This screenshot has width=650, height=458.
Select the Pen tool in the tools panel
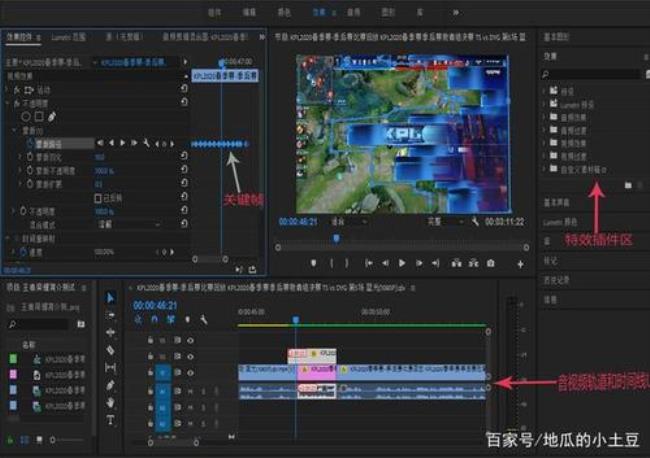click(x=111, y=385)
